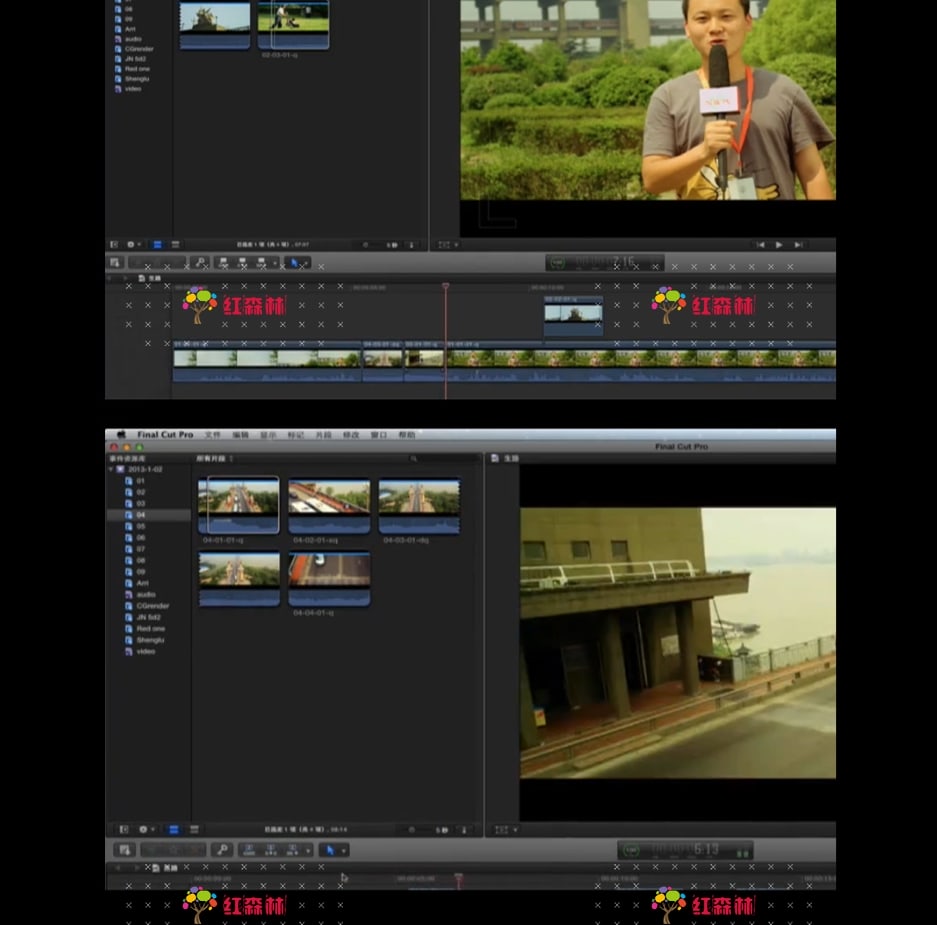Toggle the audio meters icon in bottom dashboard
937x925 pixels.
(x=742, y=853)
